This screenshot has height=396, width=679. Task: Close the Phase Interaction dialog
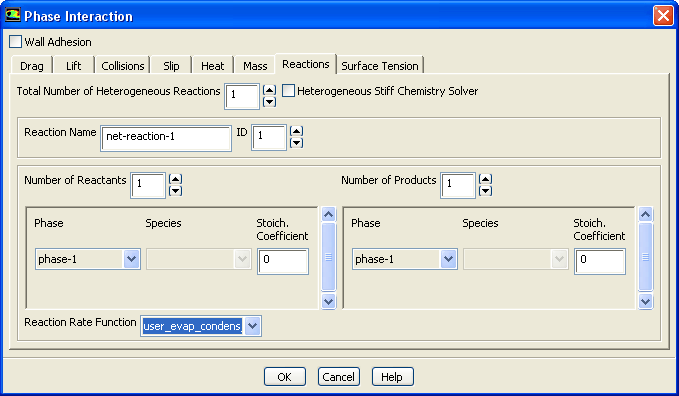[x=663, y=16]
